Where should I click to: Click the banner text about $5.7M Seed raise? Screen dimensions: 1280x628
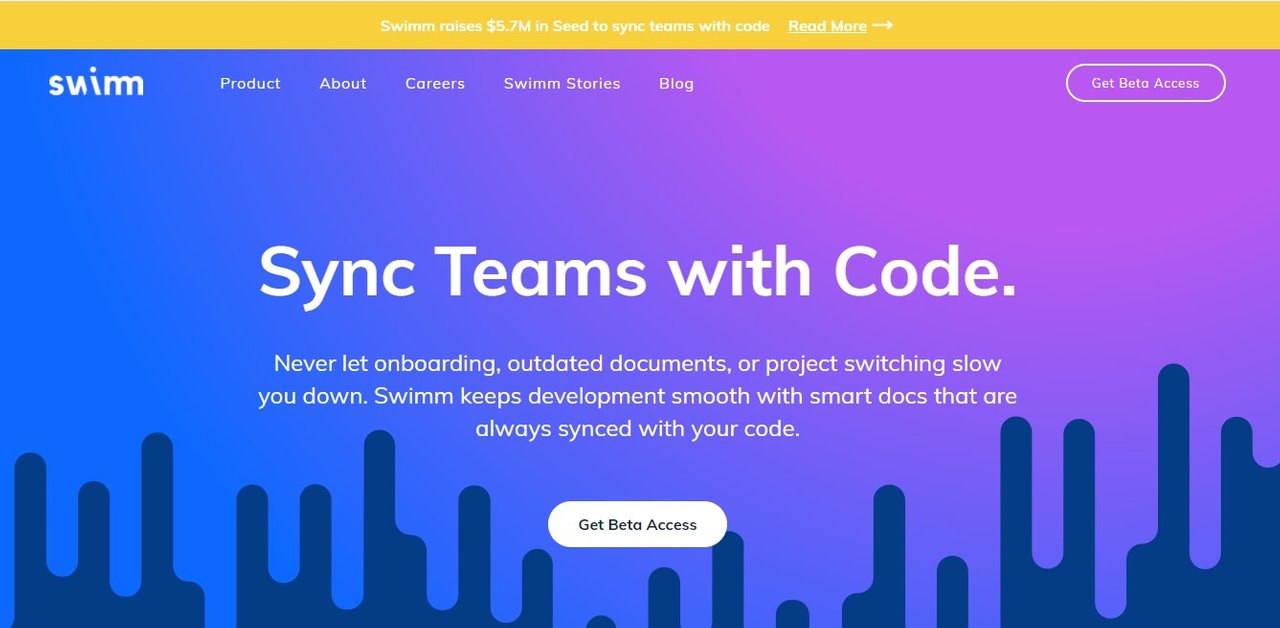pos(575,26)
